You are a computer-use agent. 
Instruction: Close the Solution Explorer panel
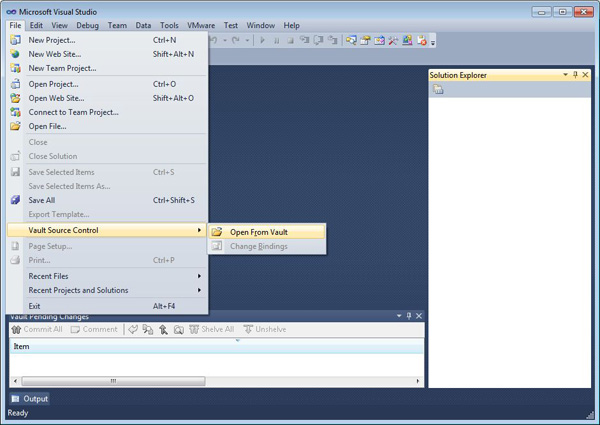pyautogui.click(x=586, y=75)
